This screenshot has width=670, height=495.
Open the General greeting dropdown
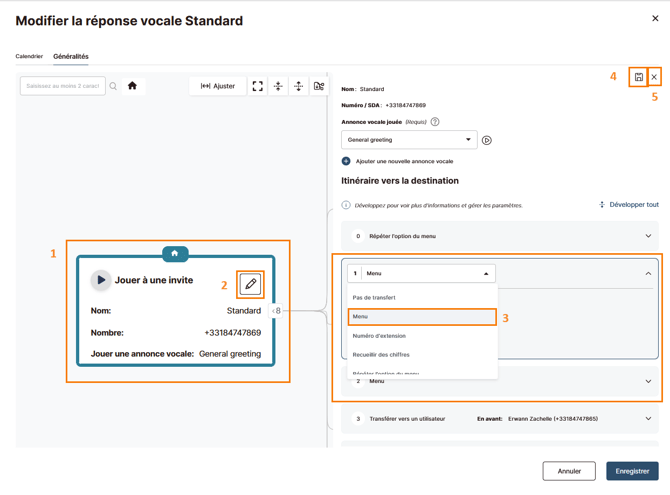point(409,140)
